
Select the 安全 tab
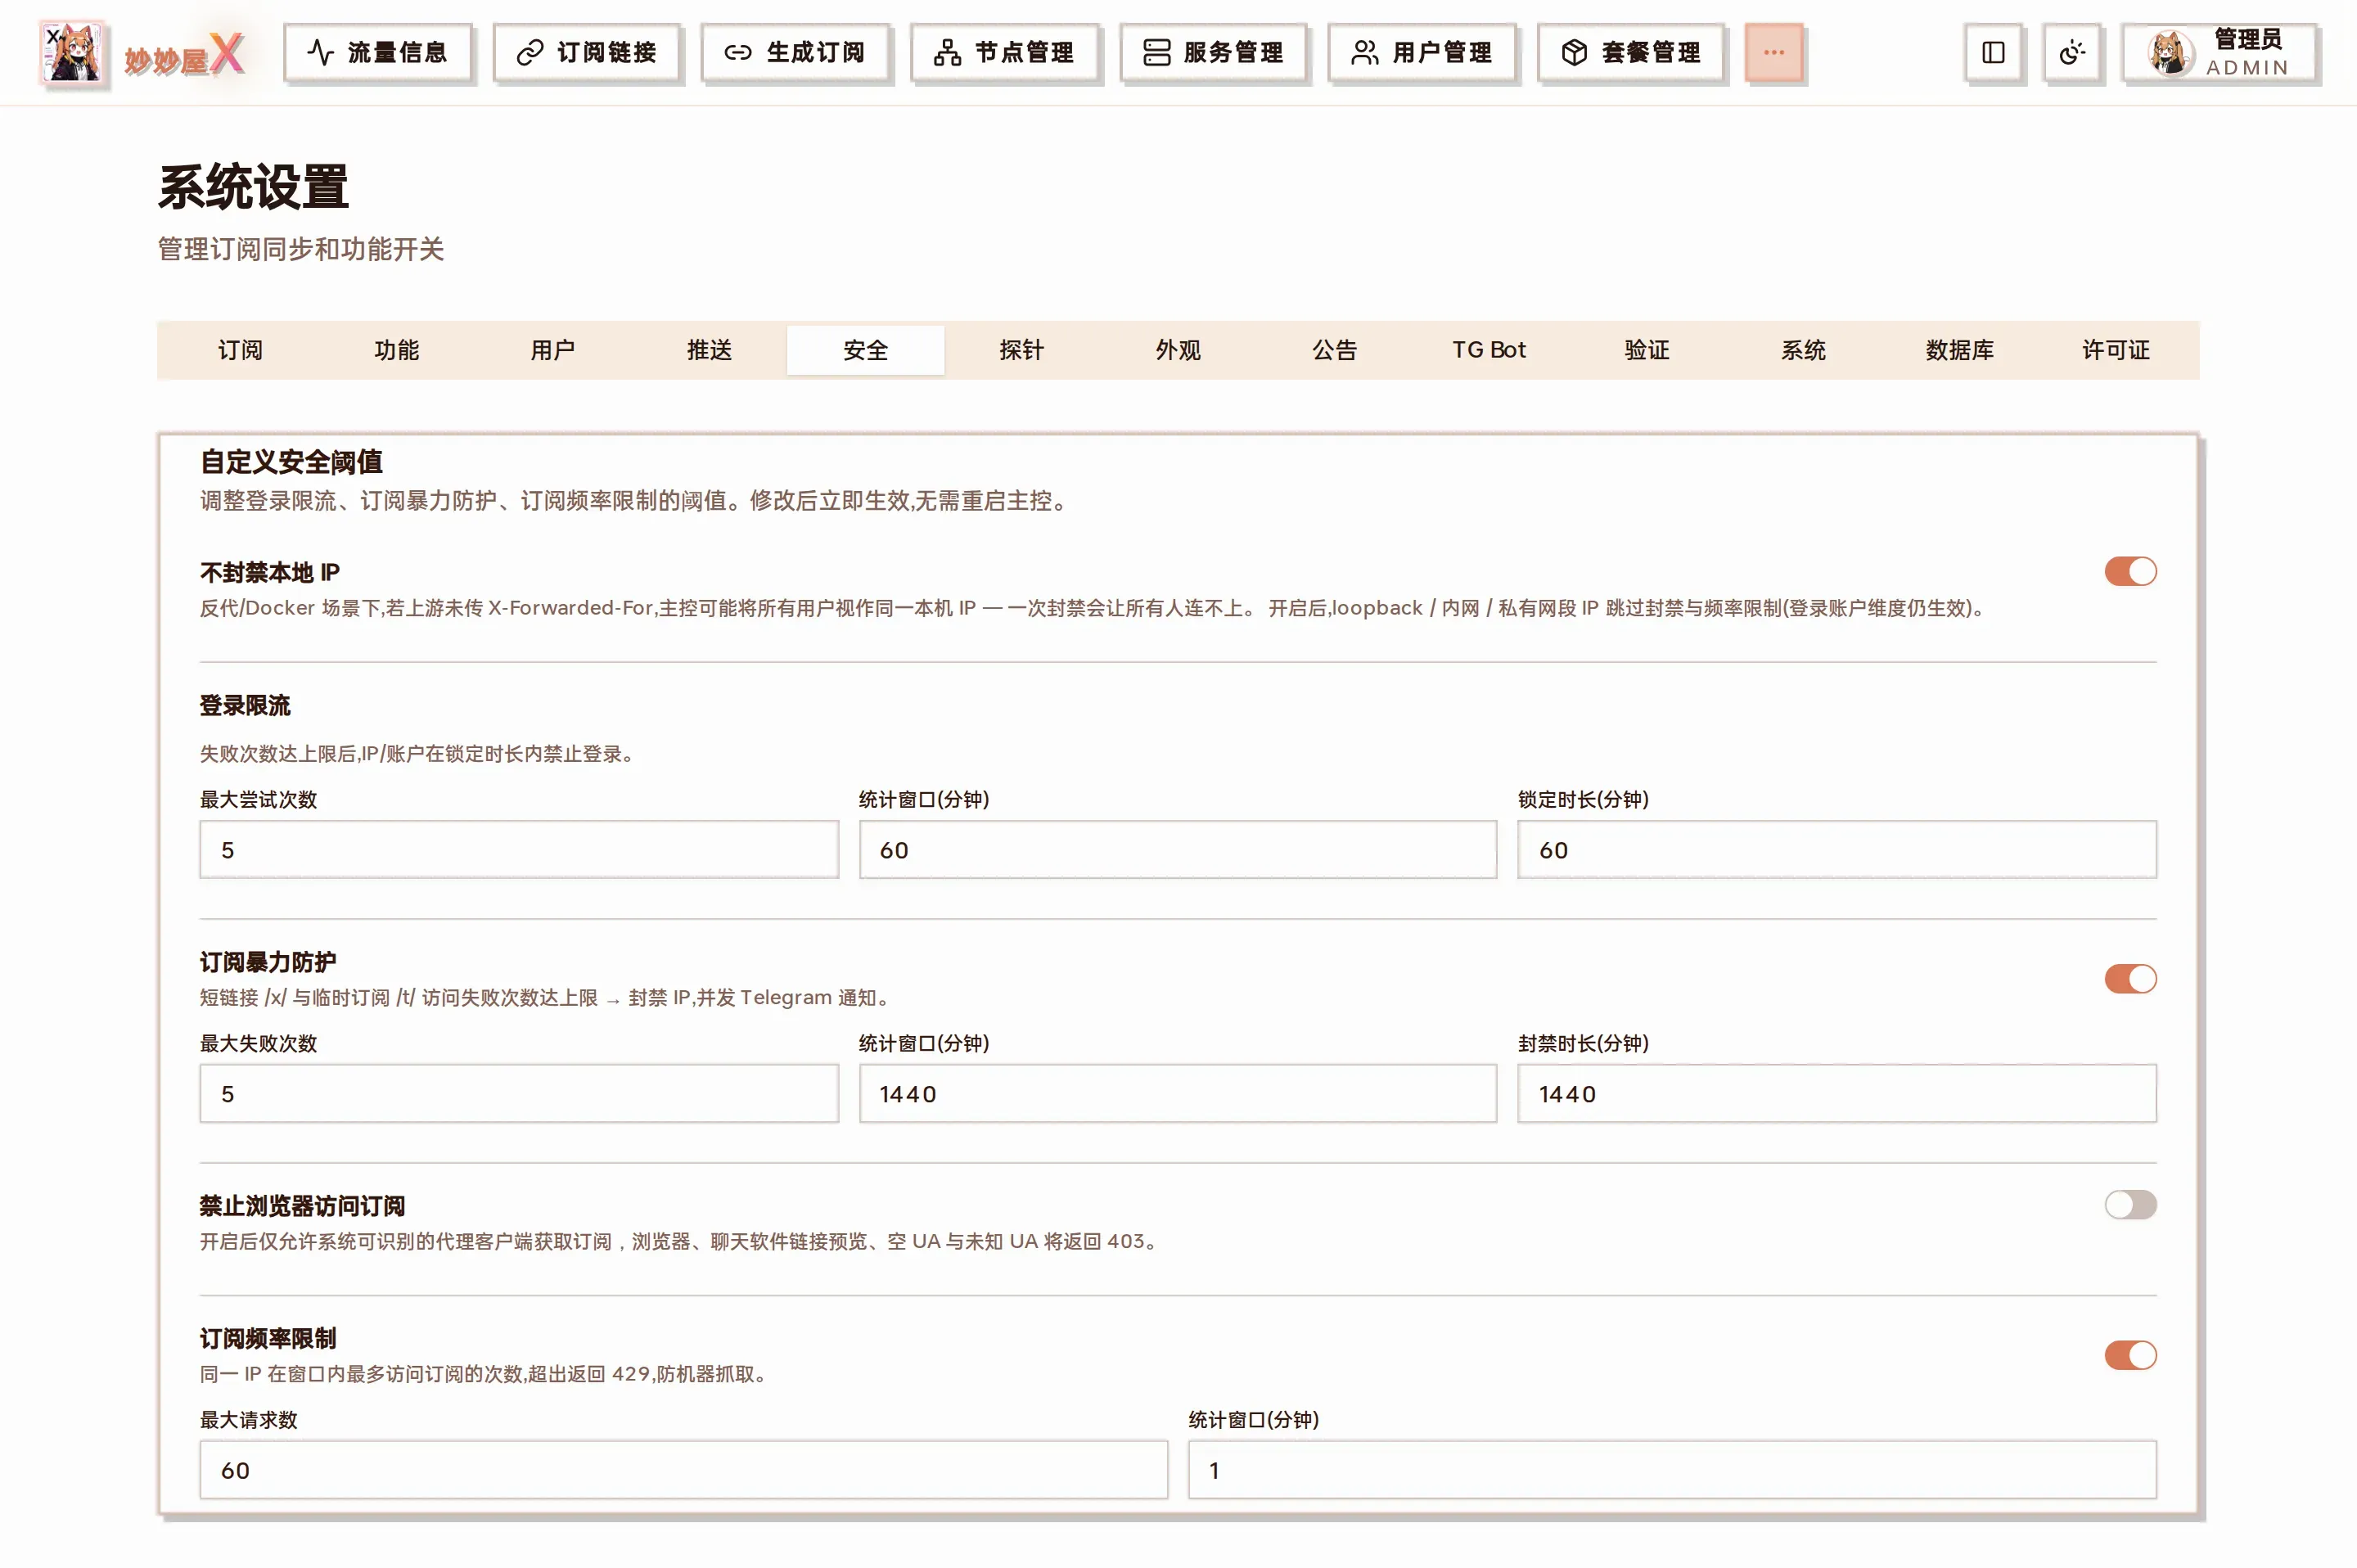866,350
